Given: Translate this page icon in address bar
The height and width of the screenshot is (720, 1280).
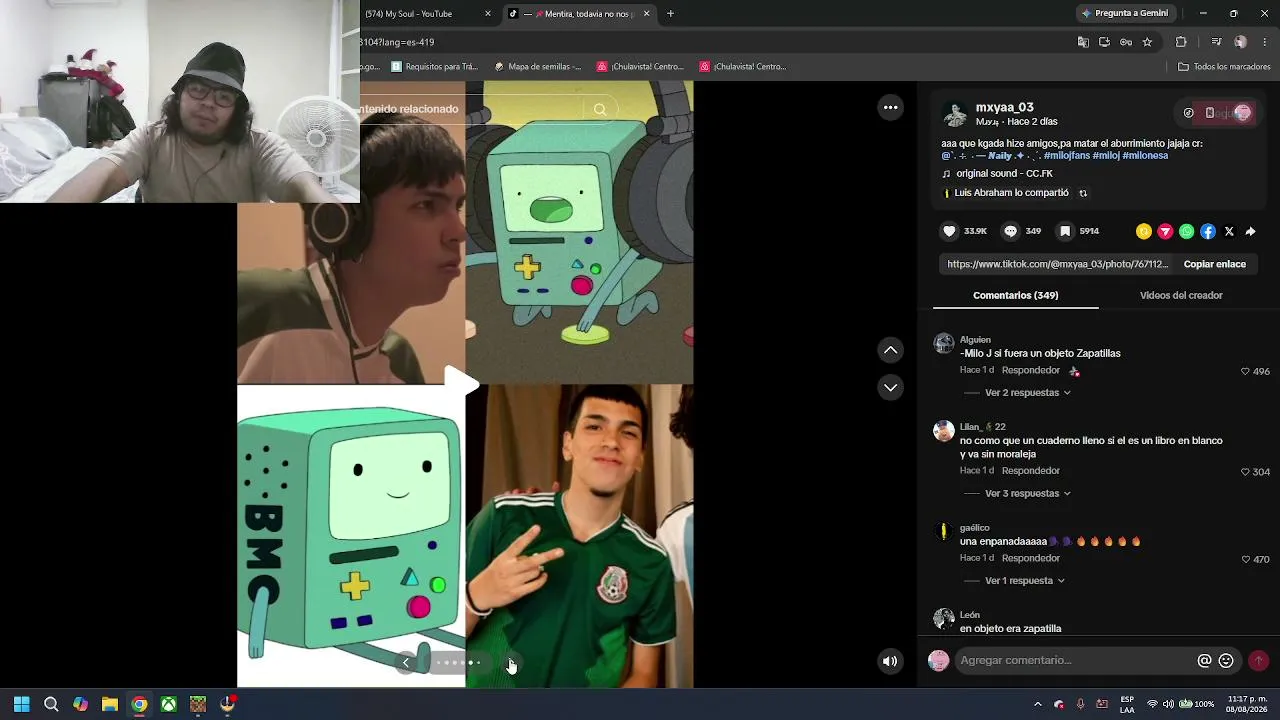Looking at the screenshot, I should (1083, 42).
